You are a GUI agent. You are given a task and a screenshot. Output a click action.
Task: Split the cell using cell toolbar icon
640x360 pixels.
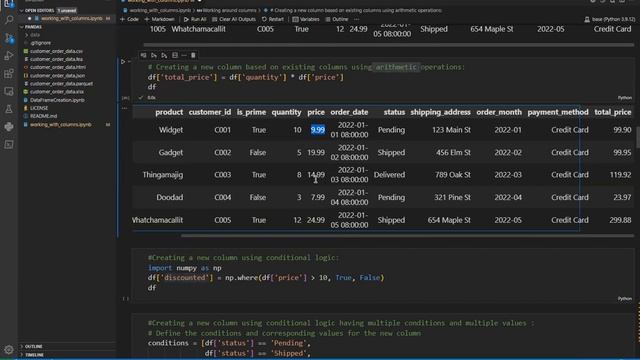175,55
